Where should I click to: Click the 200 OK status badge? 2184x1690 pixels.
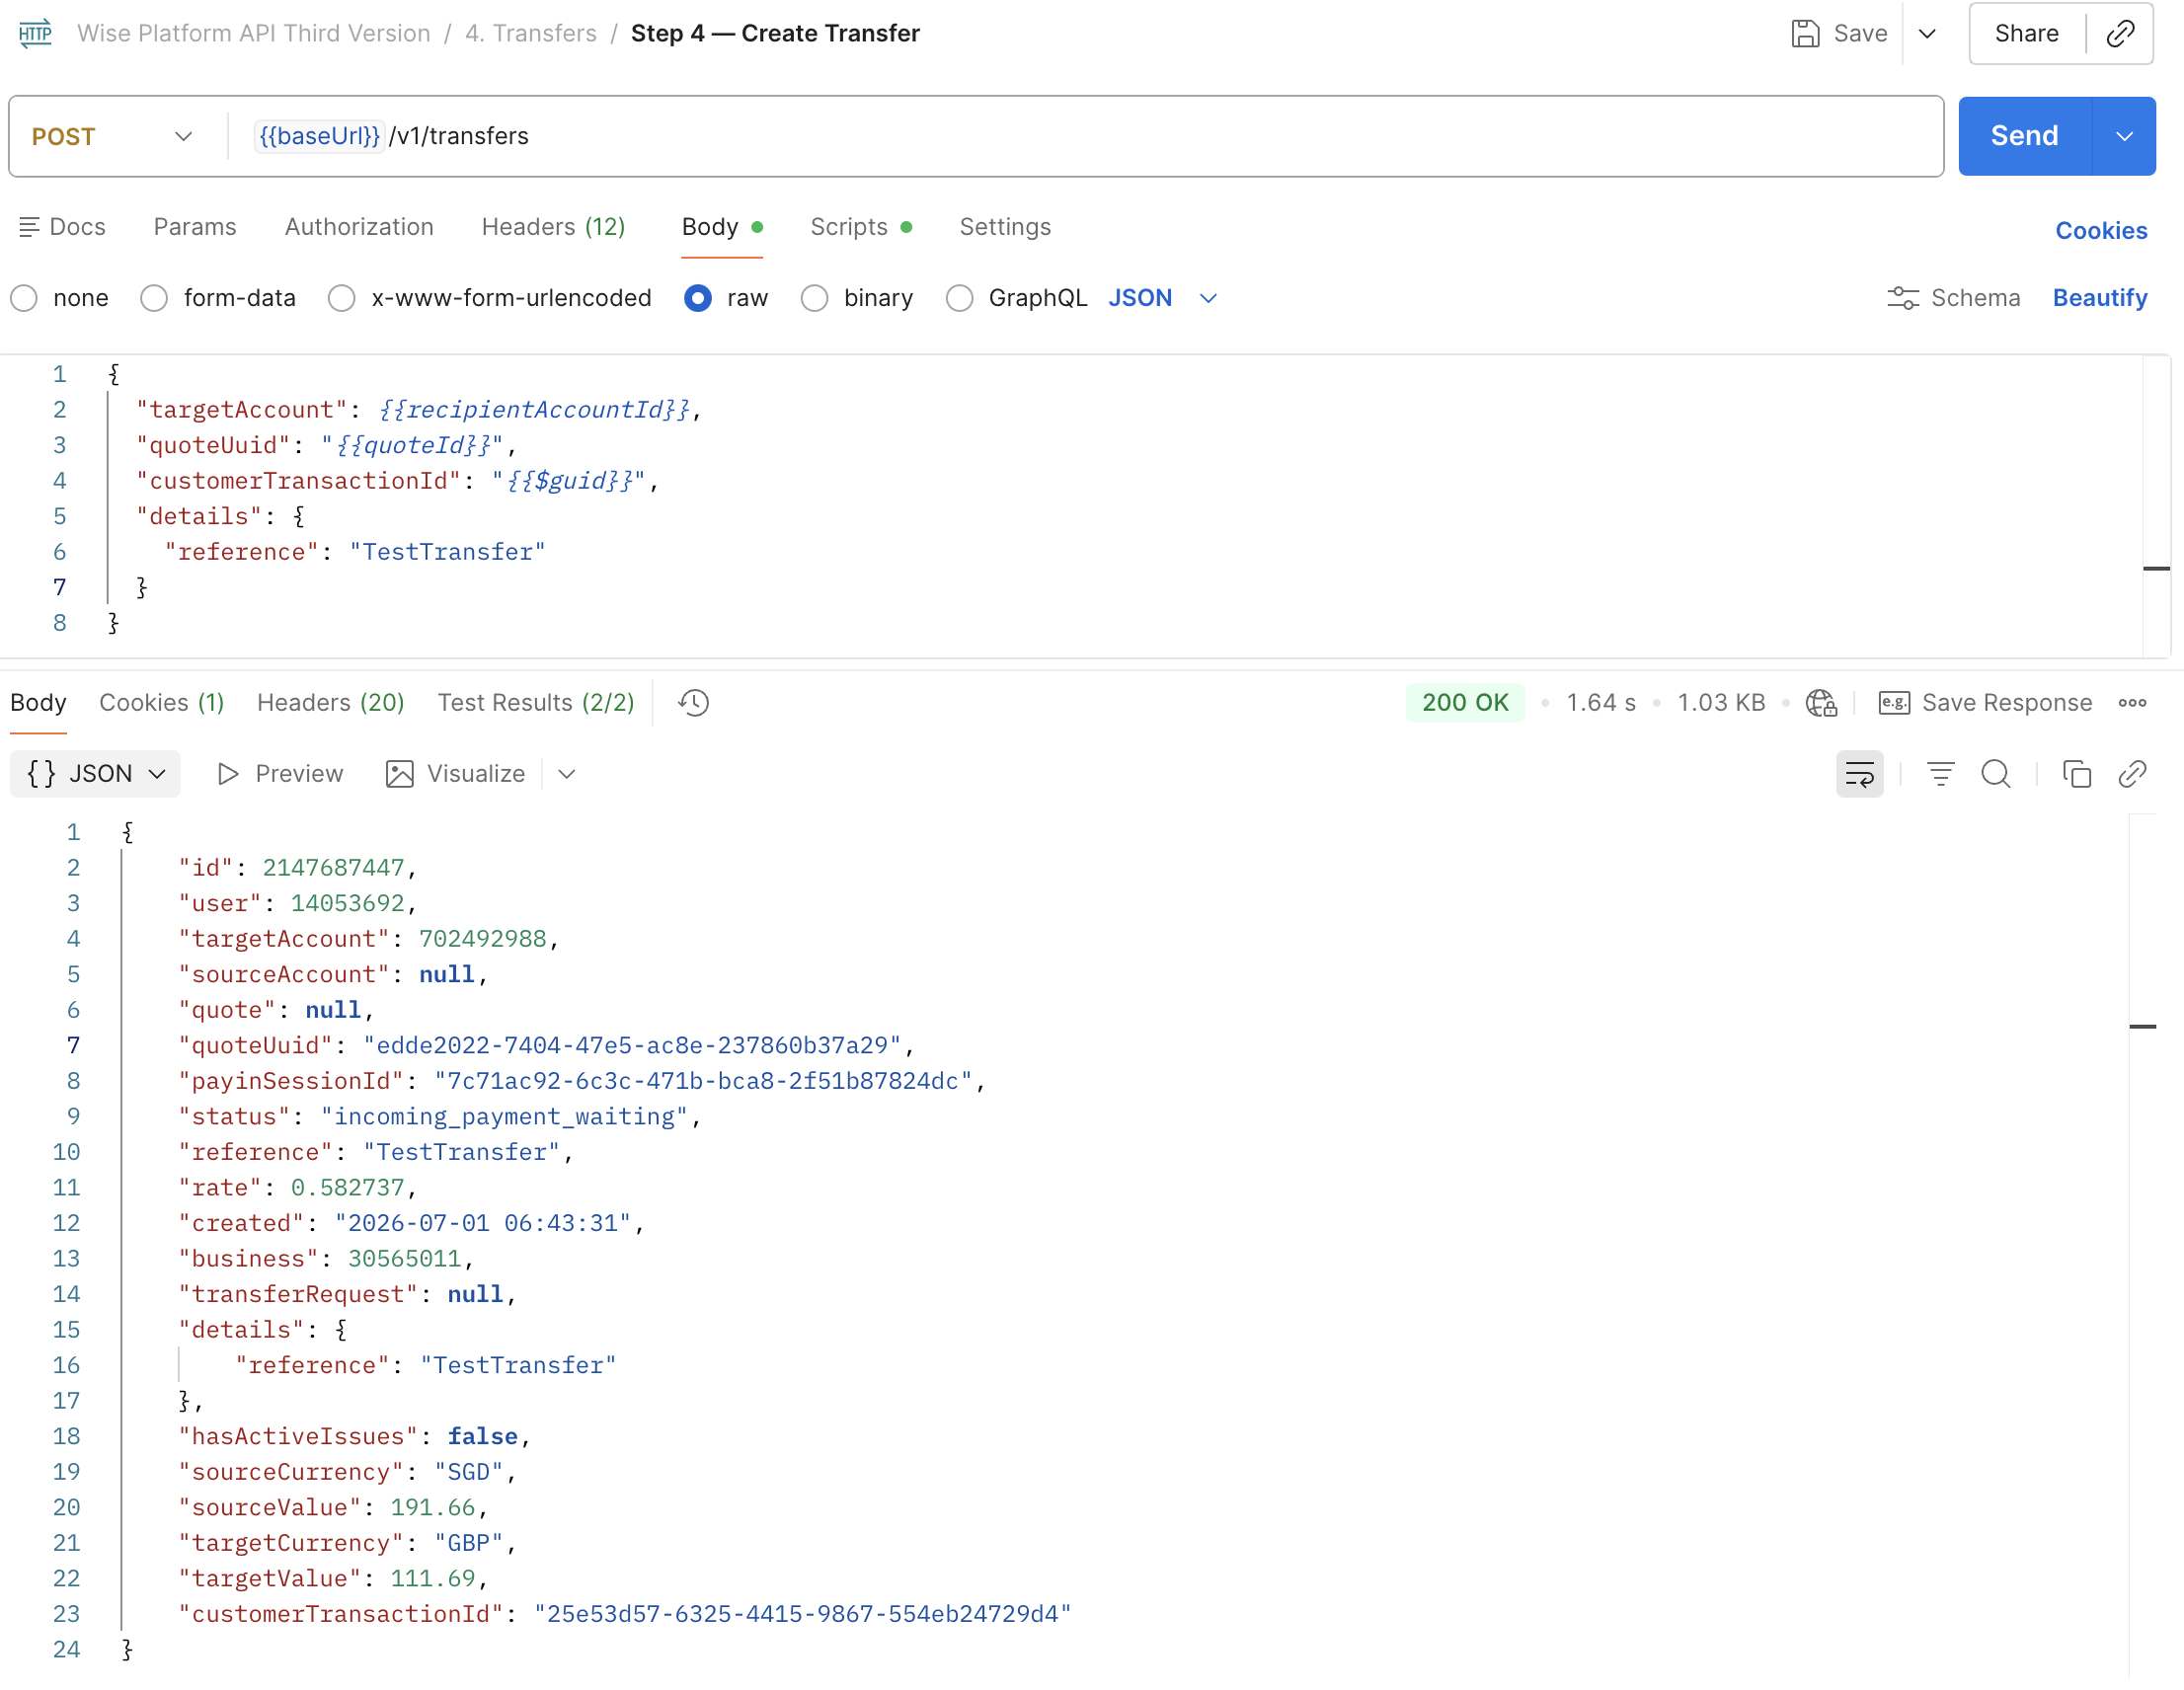[x=1464, y=703]
